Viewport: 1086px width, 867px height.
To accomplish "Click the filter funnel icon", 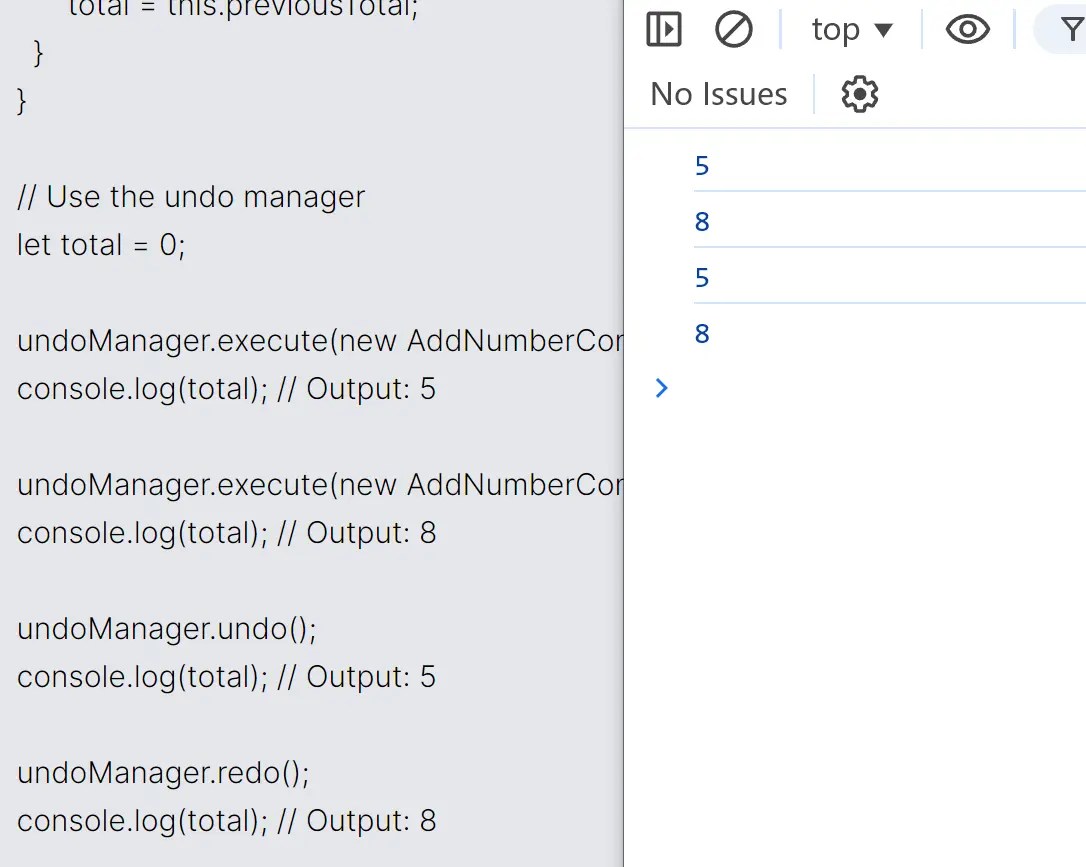I will coord(1071,29).
